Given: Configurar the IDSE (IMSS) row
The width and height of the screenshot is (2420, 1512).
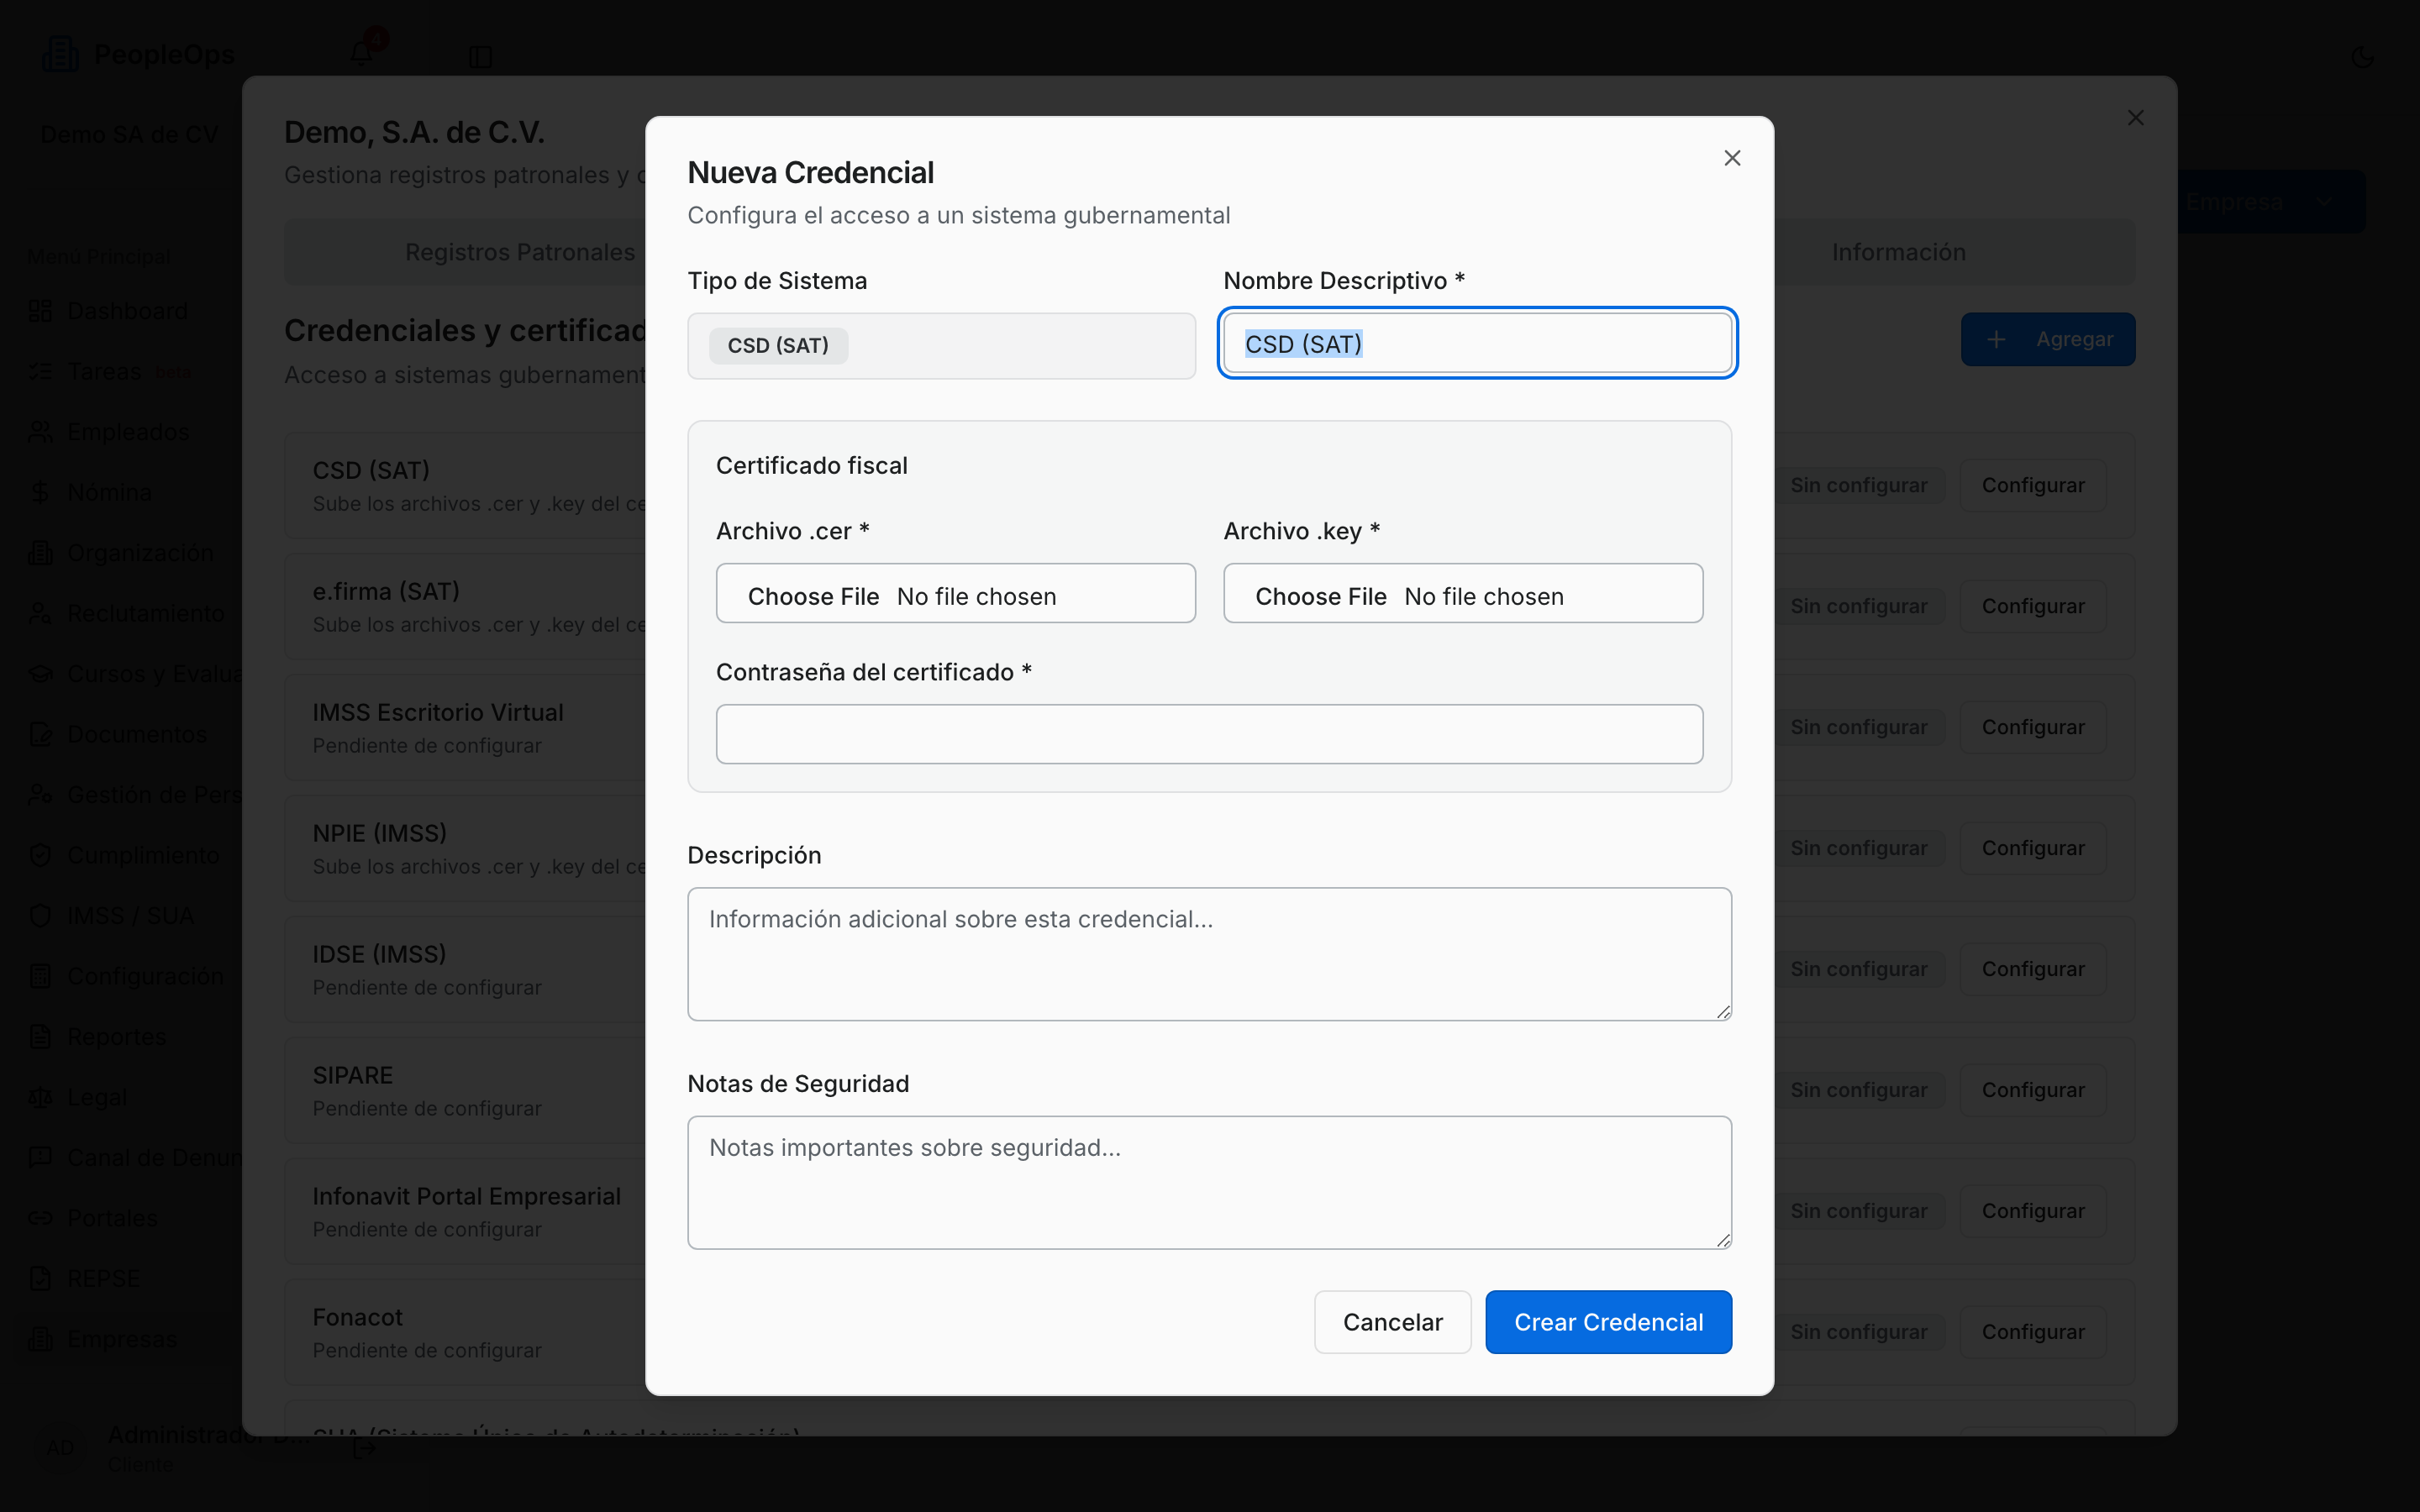Looking at the screenshot, I should tap(2032, 969).
